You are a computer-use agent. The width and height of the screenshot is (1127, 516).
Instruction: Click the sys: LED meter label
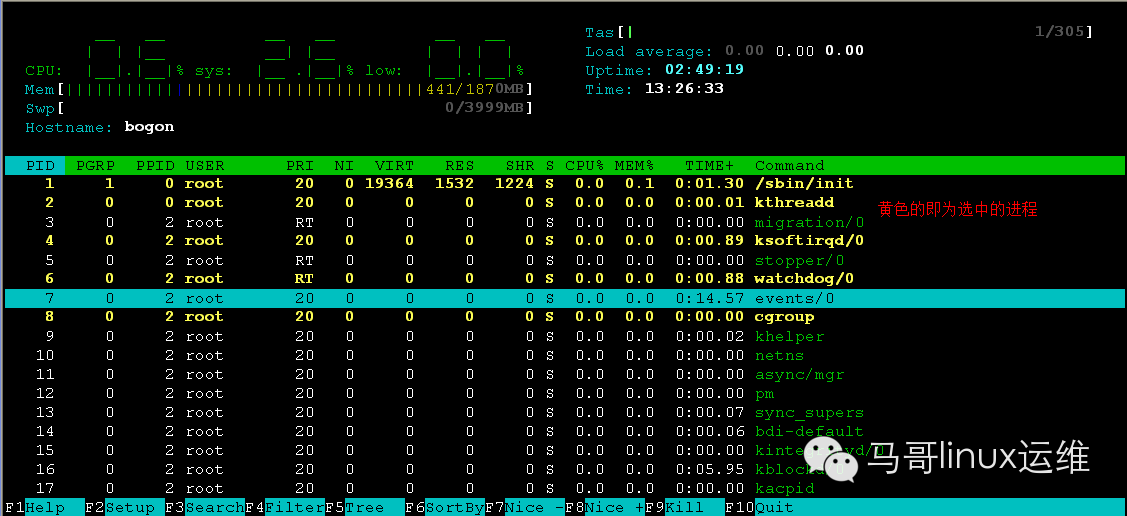[x=214, y=71]
